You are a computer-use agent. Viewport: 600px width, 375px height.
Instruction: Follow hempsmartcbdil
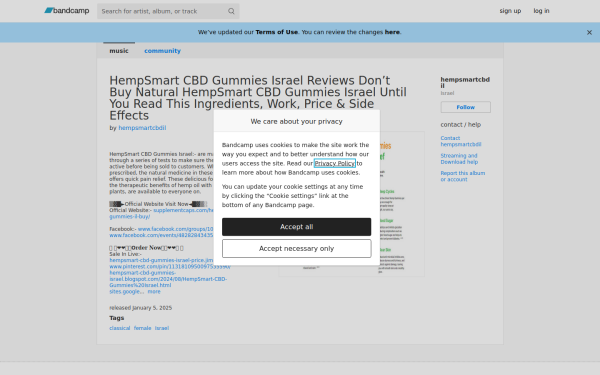(465, 107)
